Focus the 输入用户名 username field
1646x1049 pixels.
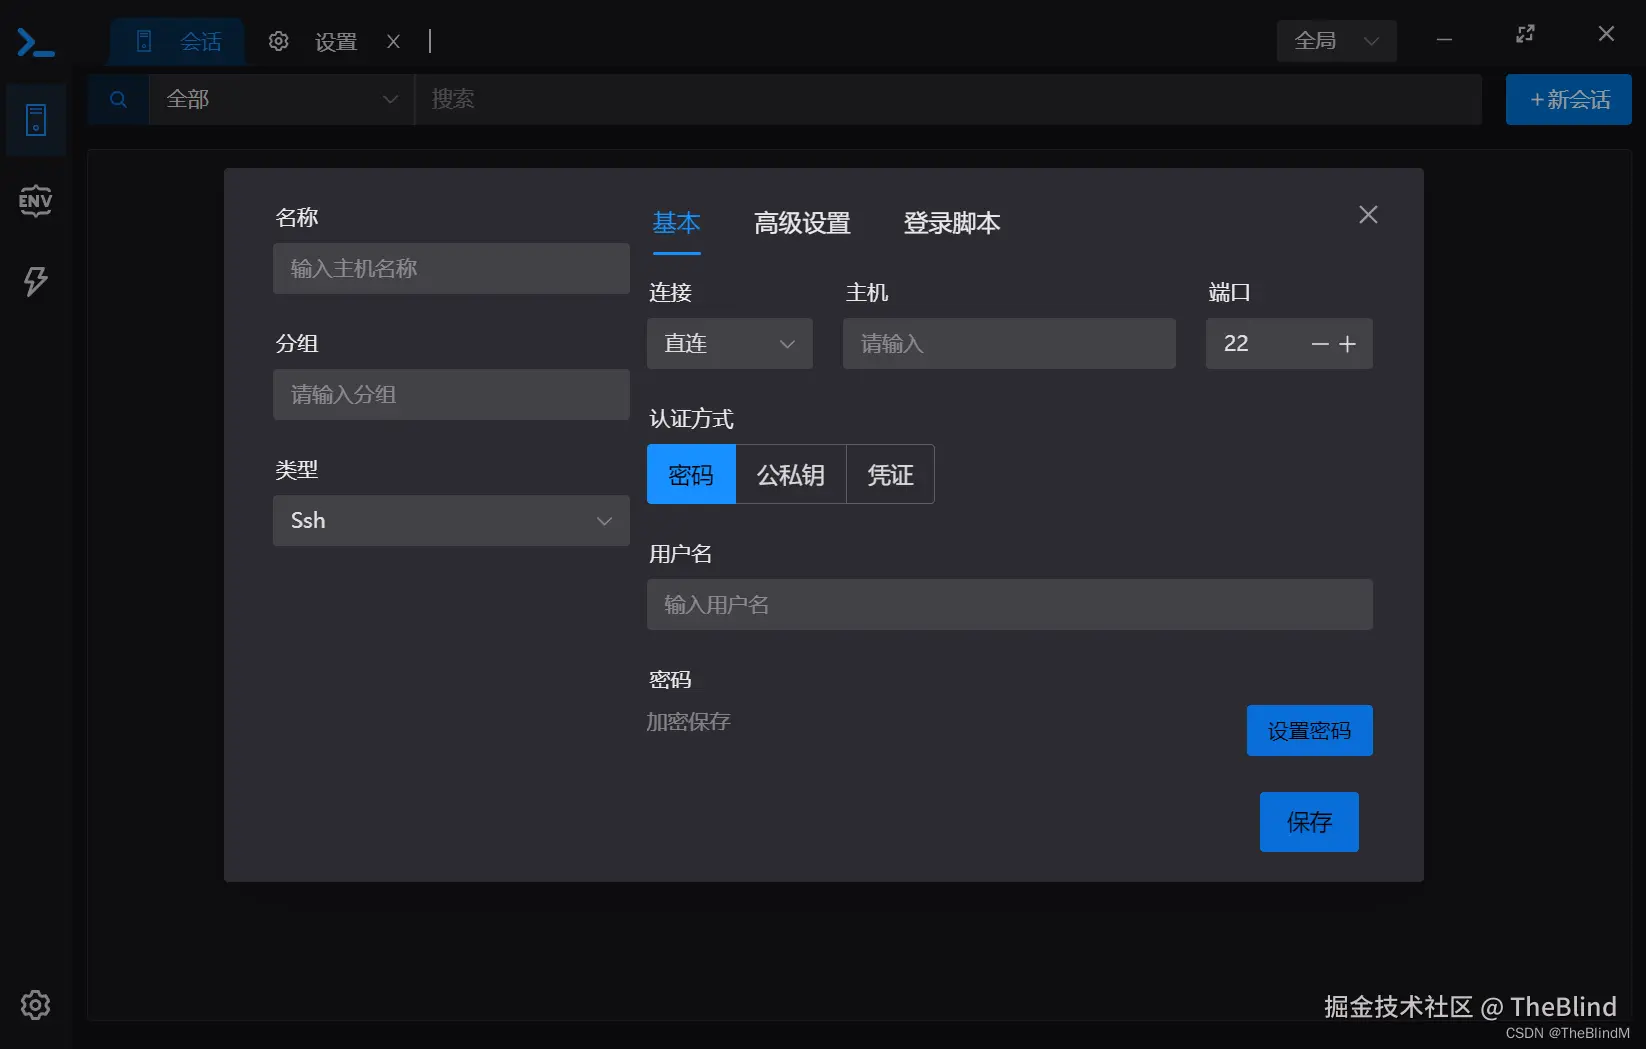pyautogui.click(x=1010, y=605)
